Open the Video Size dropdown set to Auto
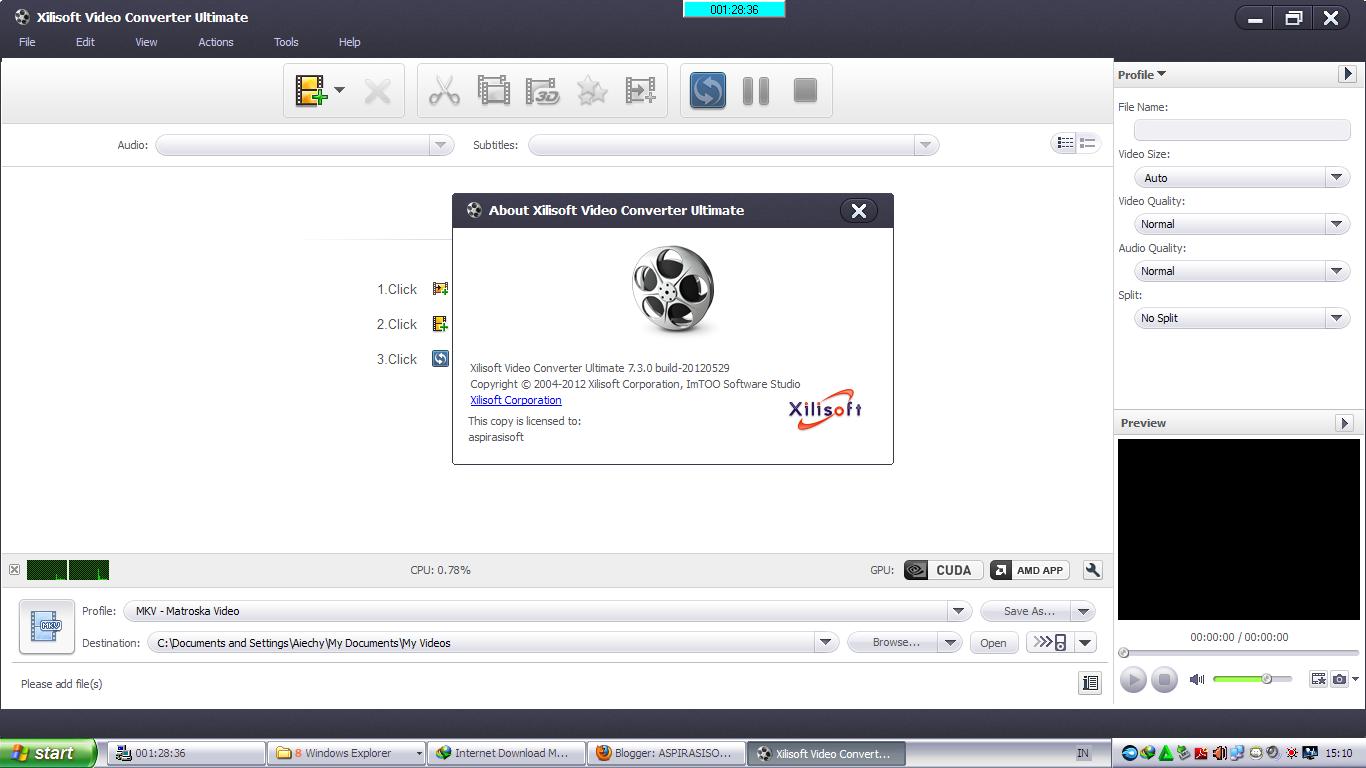1366x768 pixels. (x=1337, y=177)
